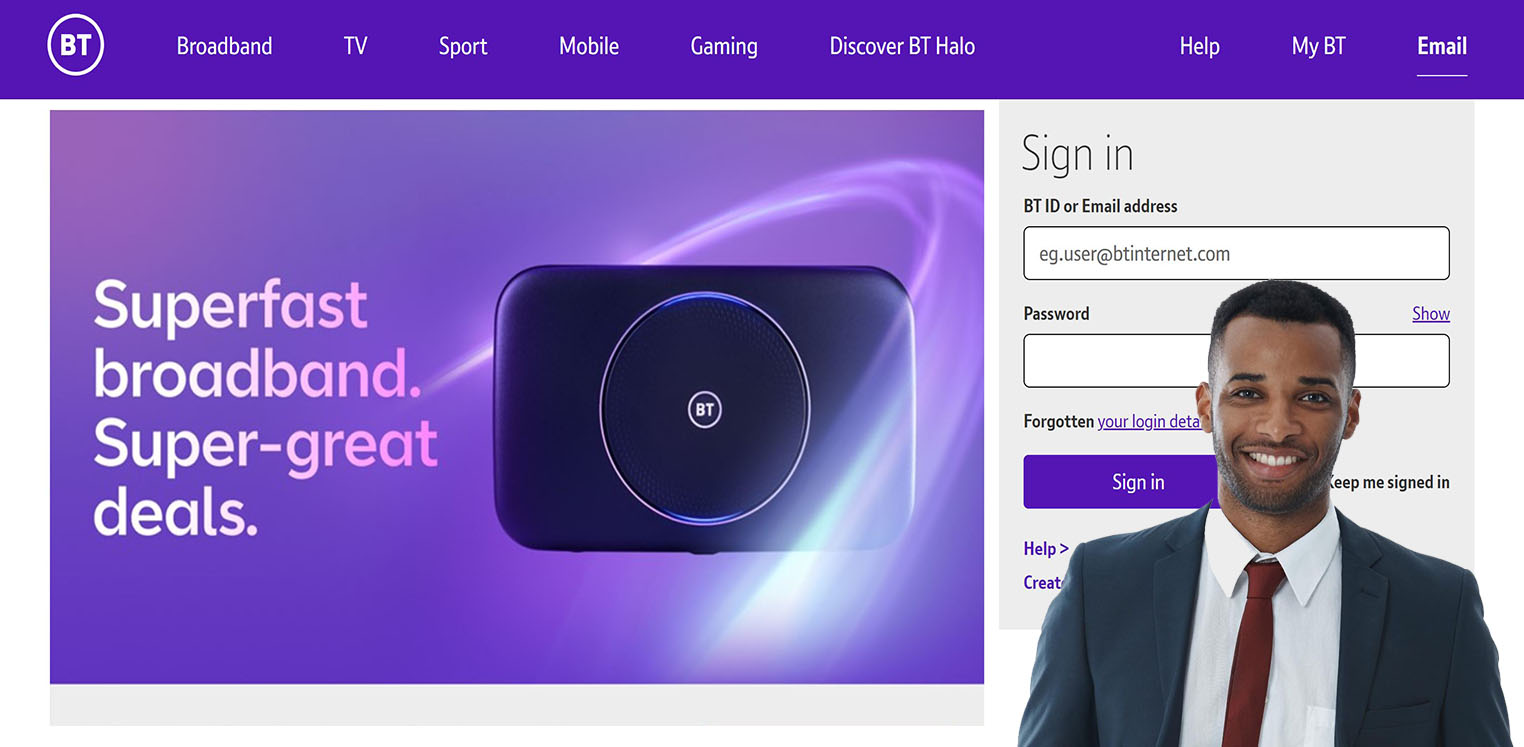Go to the TV section
The image size is (1524, 747).
pos(355,46)
